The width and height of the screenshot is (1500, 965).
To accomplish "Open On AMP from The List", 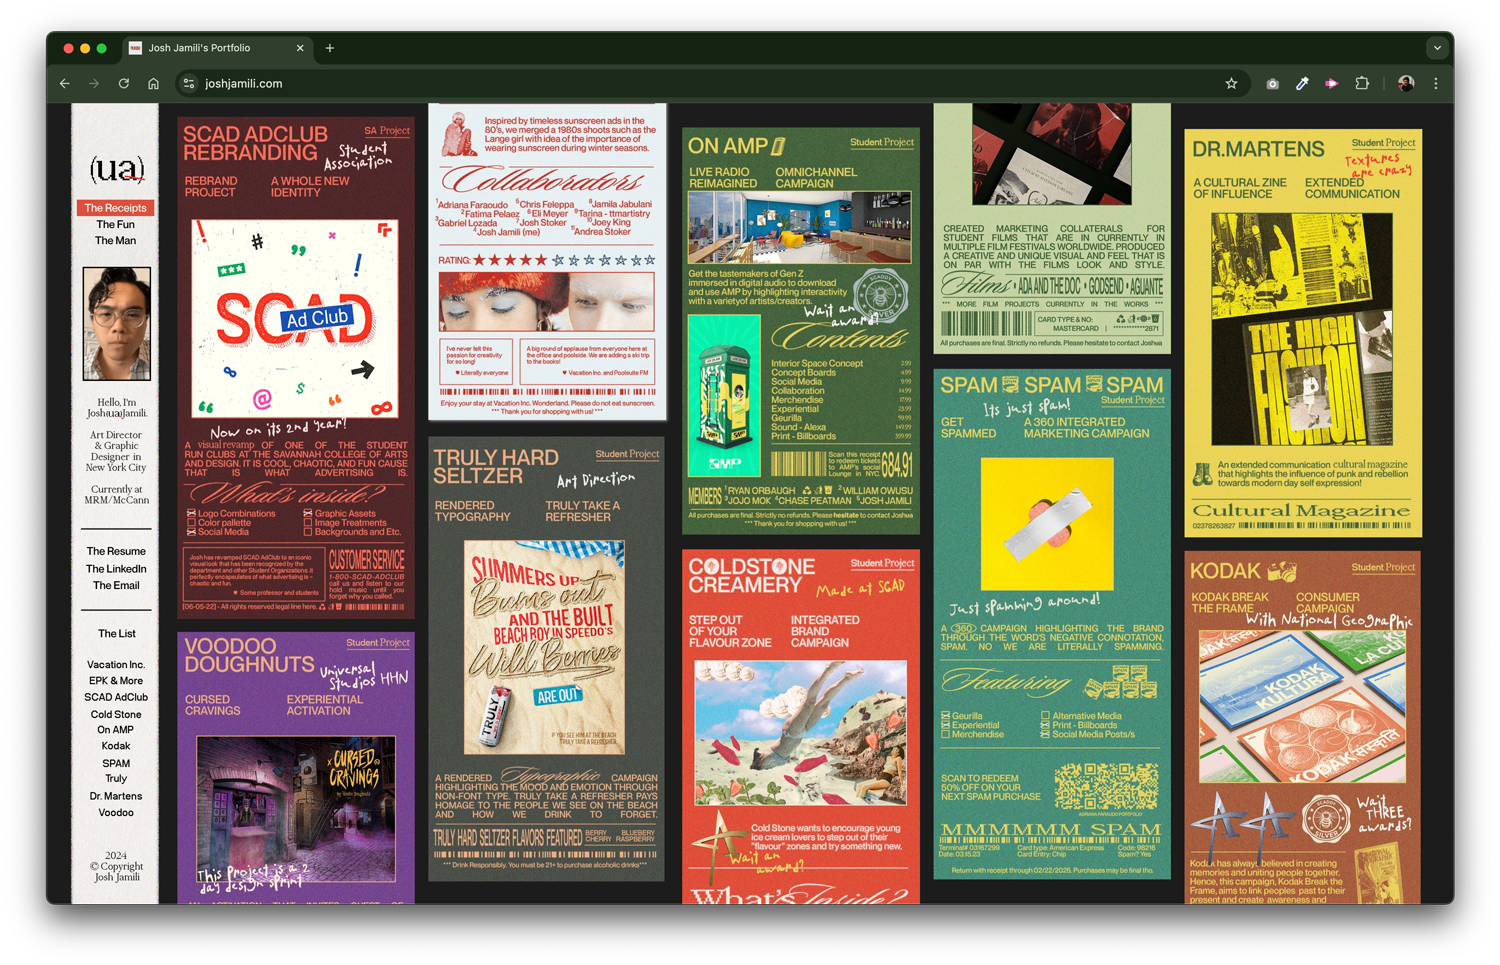I will point(116,730).
